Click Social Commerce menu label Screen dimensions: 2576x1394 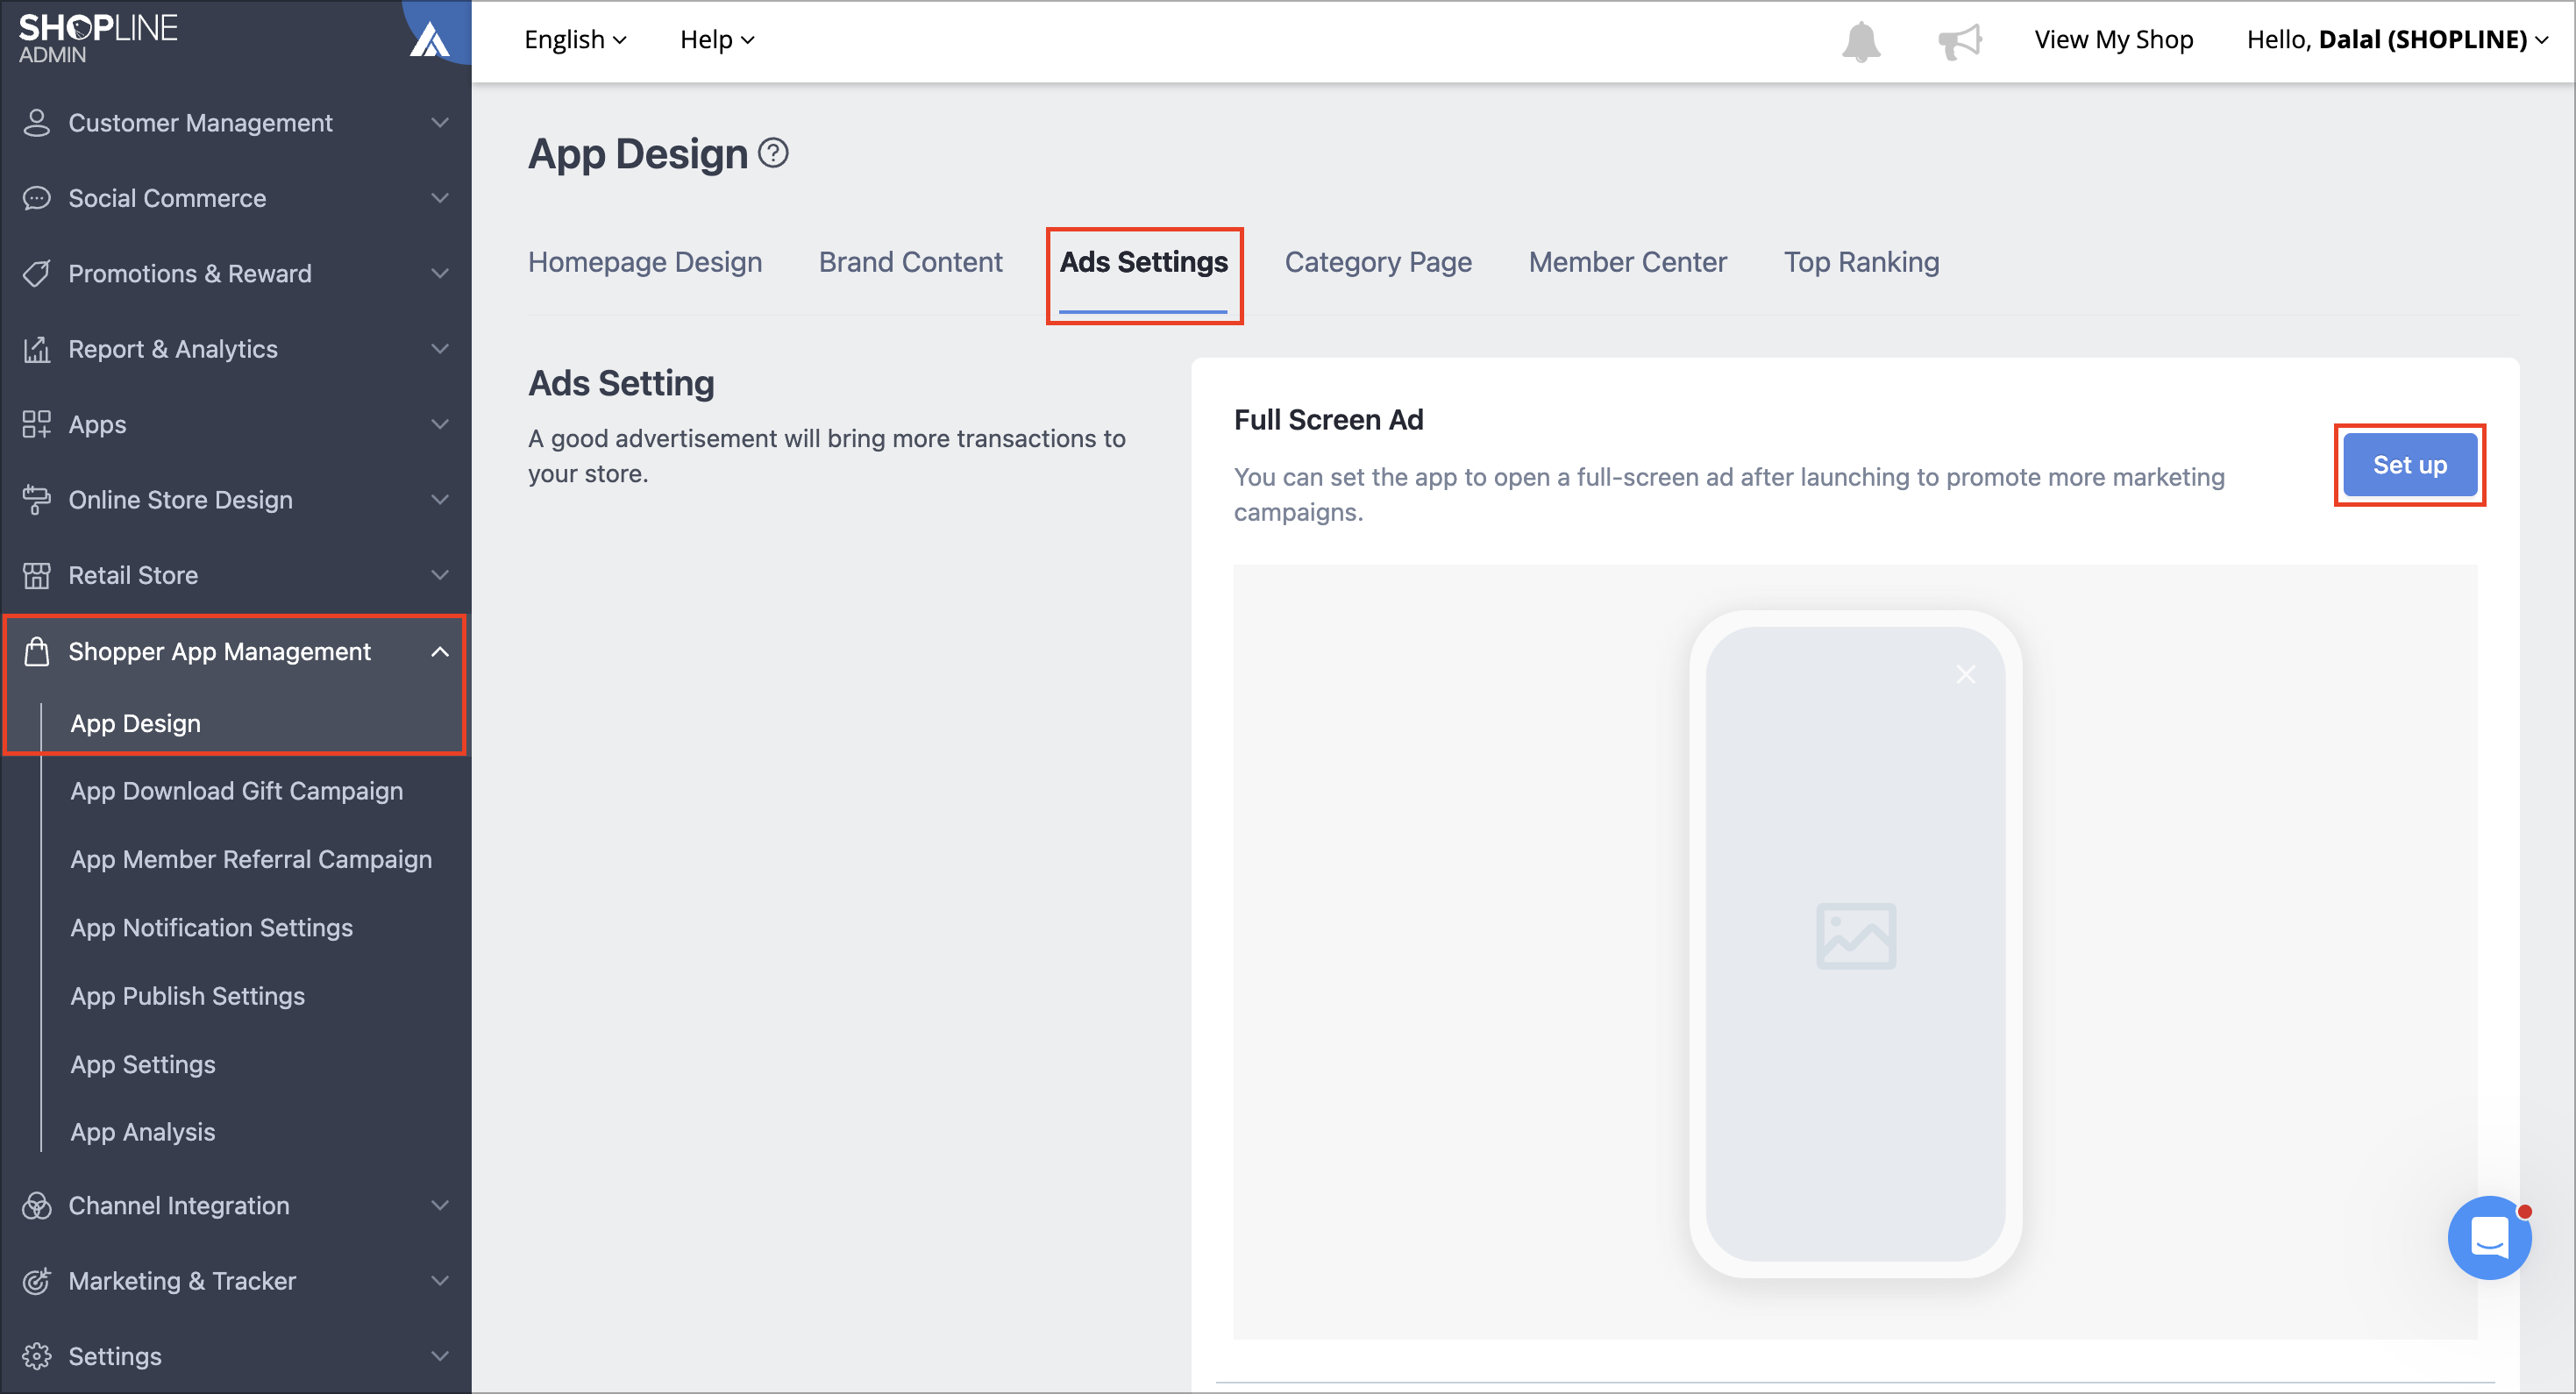tap(167, 198)
